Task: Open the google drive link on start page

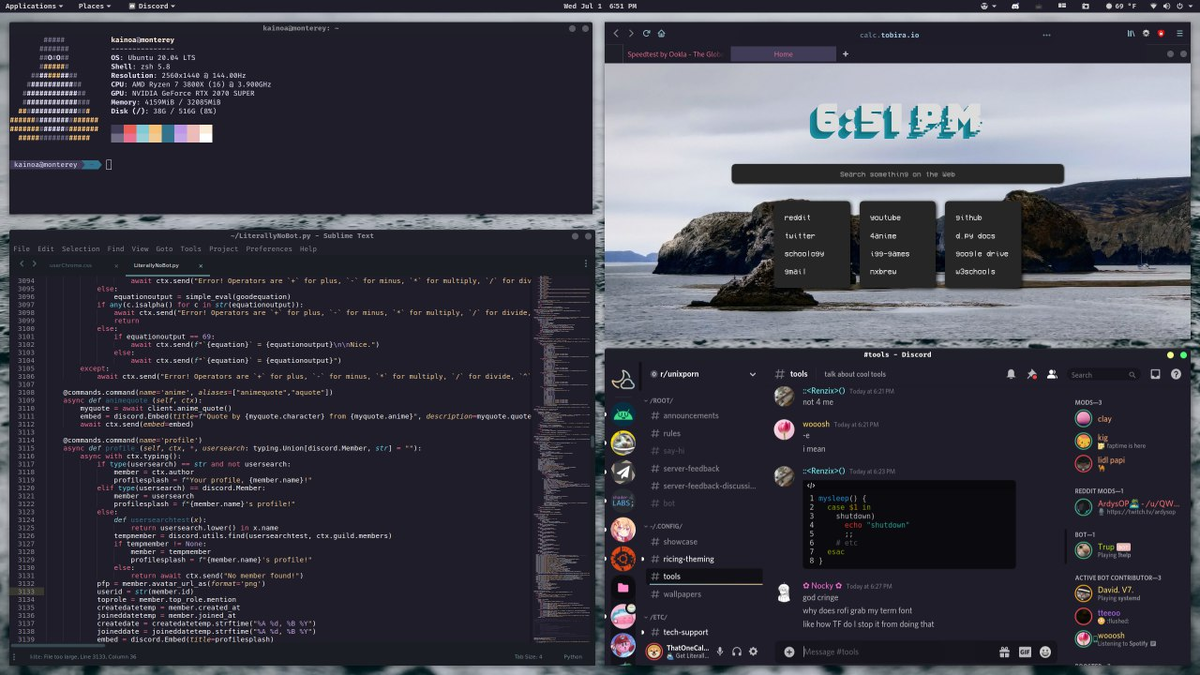Action: (x=982, y=253)
